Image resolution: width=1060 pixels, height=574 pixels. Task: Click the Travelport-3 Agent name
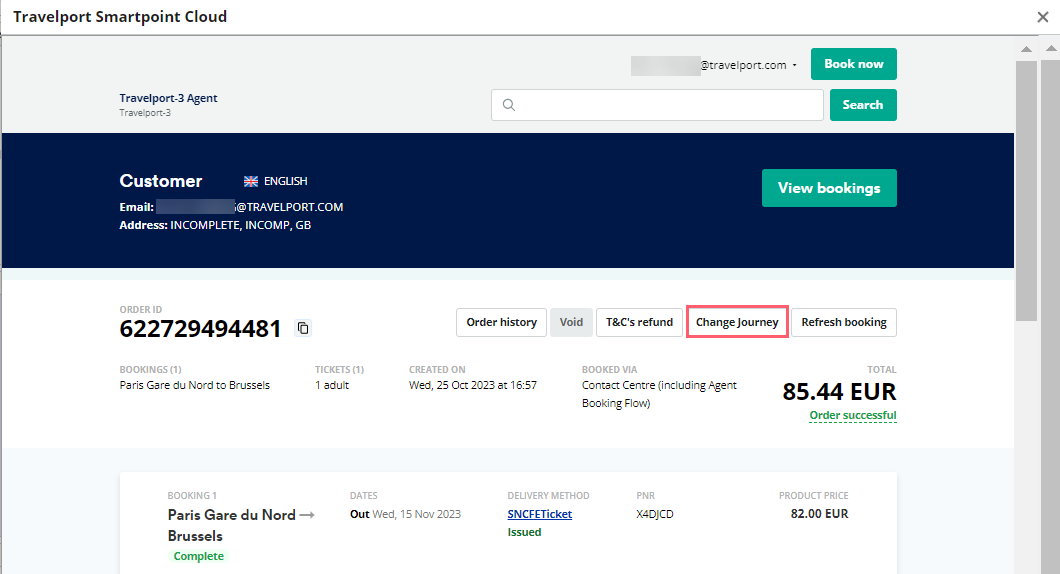pos(168,98)
